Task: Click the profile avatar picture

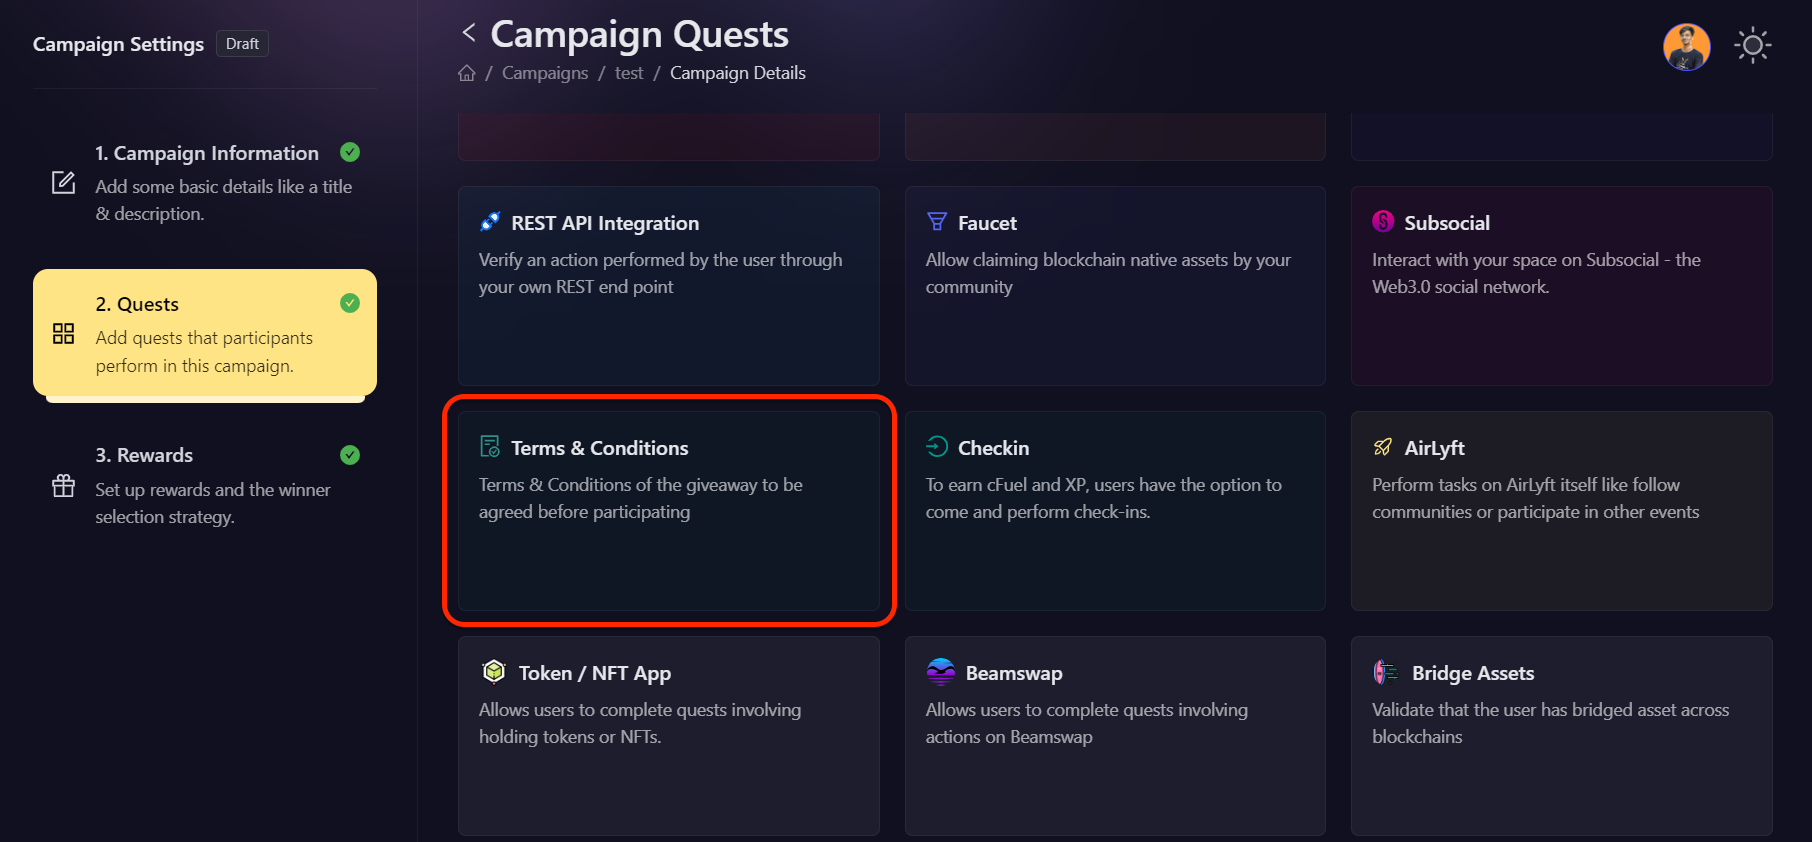Action: point(1686,46)
